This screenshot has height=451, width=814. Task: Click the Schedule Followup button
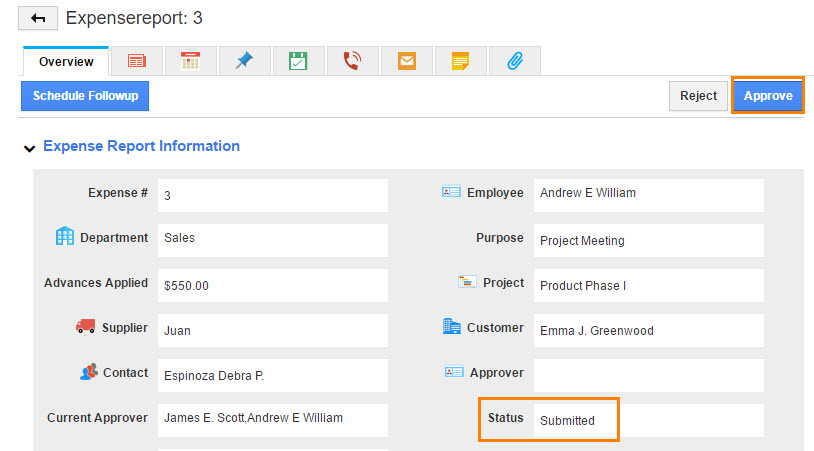85,96
